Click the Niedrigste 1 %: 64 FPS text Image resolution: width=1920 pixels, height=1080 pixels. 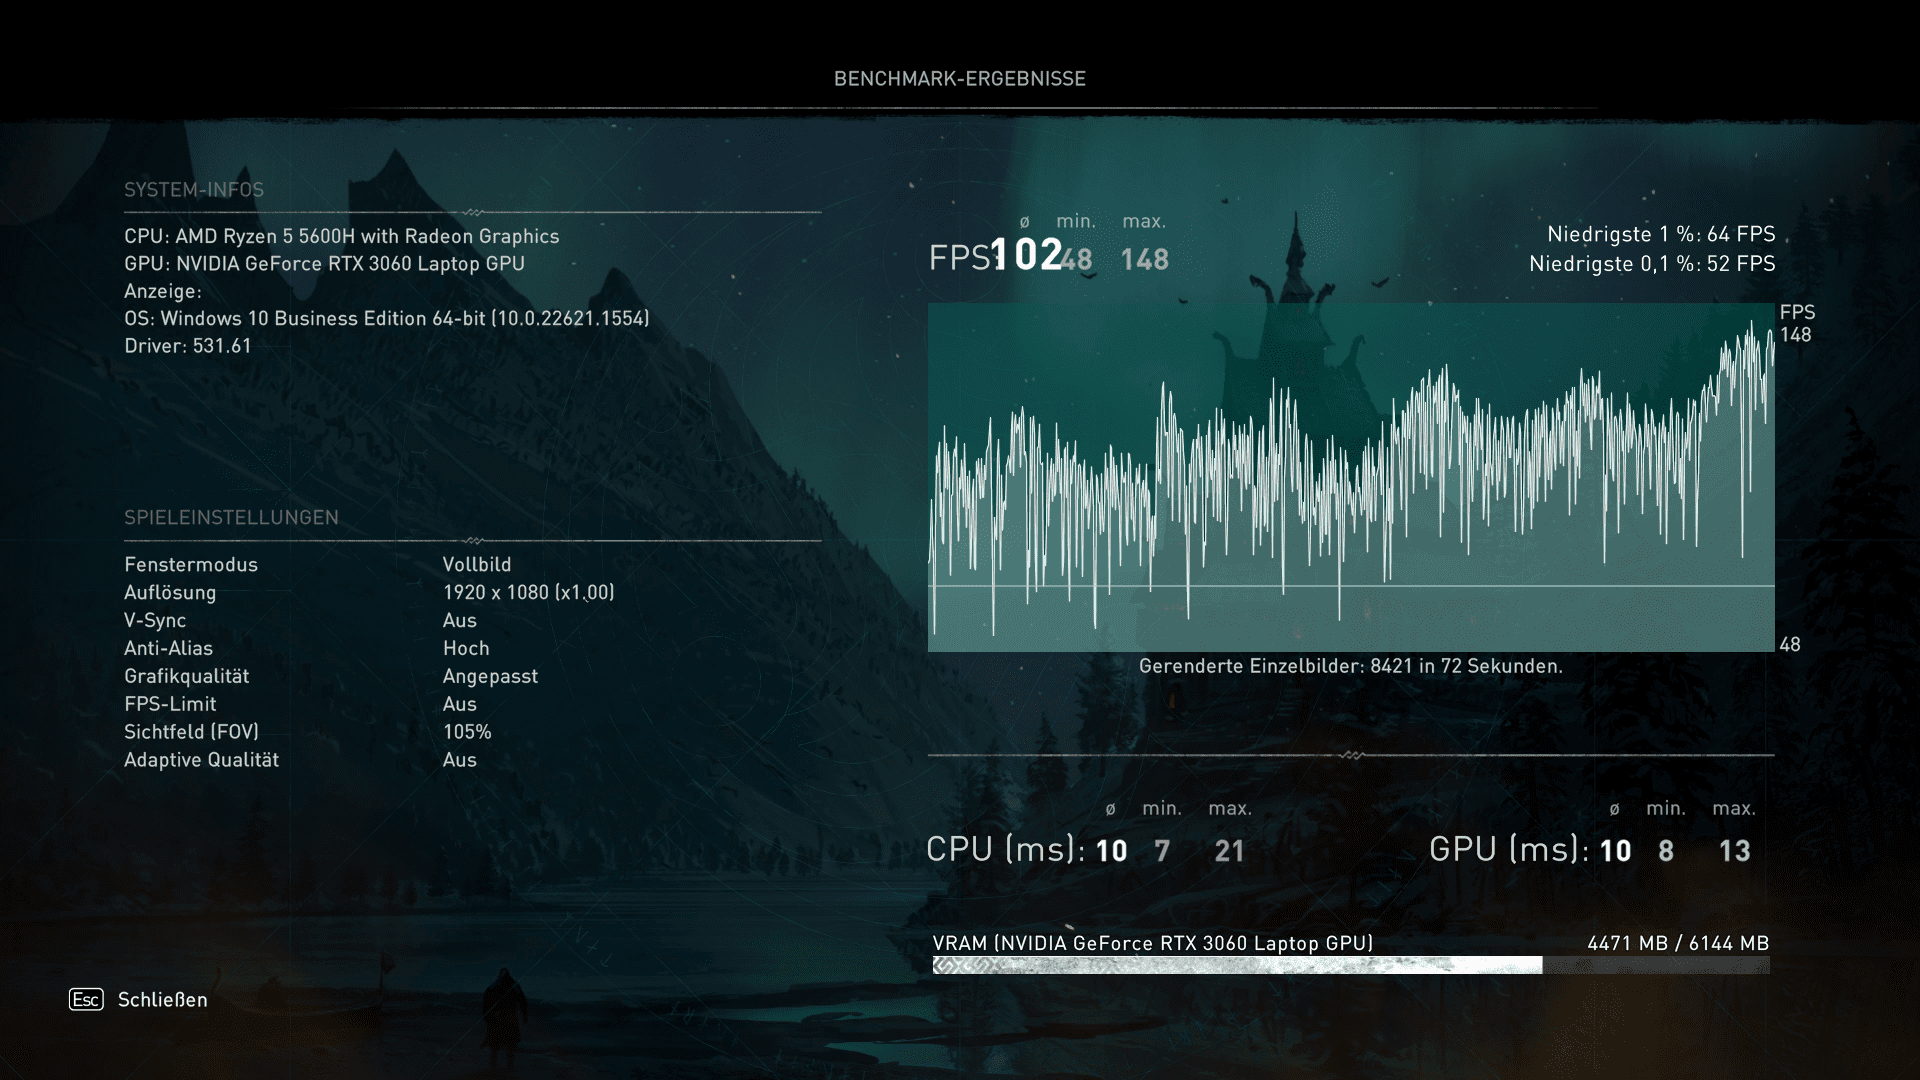(1661, 234)
